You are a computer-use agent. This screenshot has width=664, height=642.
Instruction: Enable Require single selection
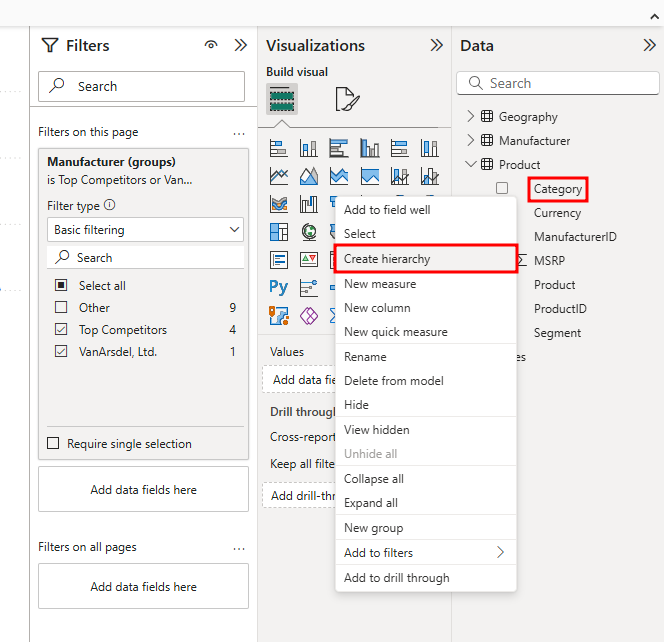(x=53, y=443)
